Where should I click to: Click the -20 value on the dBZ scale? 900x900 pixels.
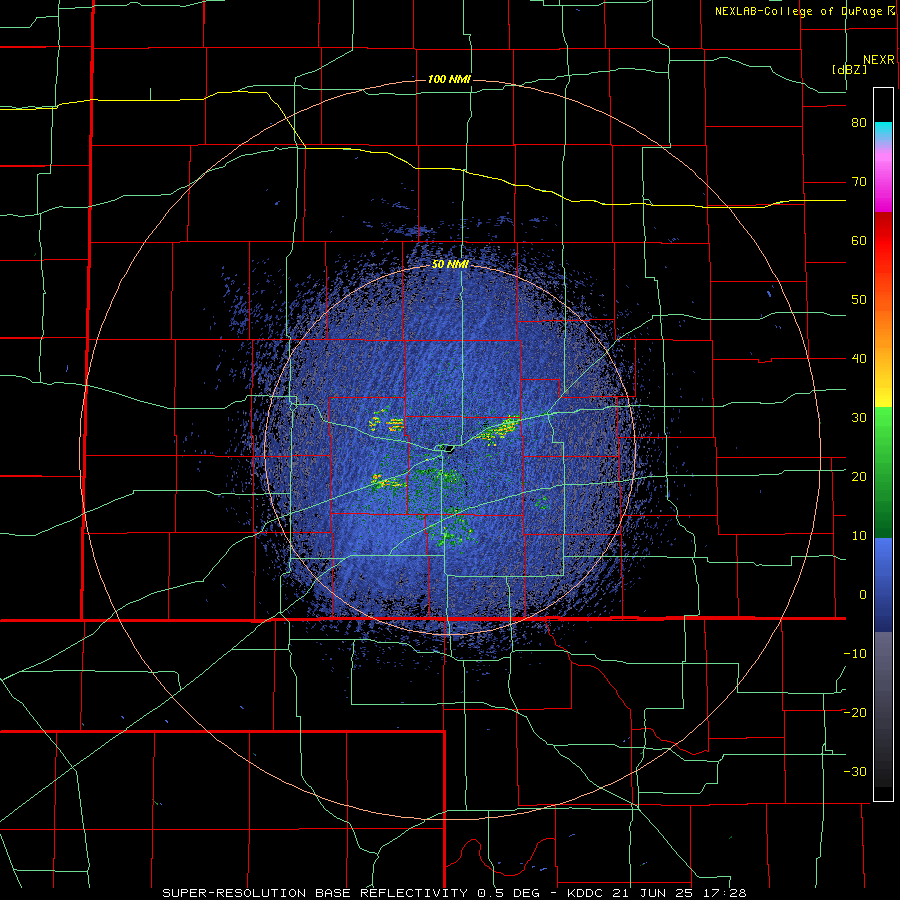click(x=855, y=713)
